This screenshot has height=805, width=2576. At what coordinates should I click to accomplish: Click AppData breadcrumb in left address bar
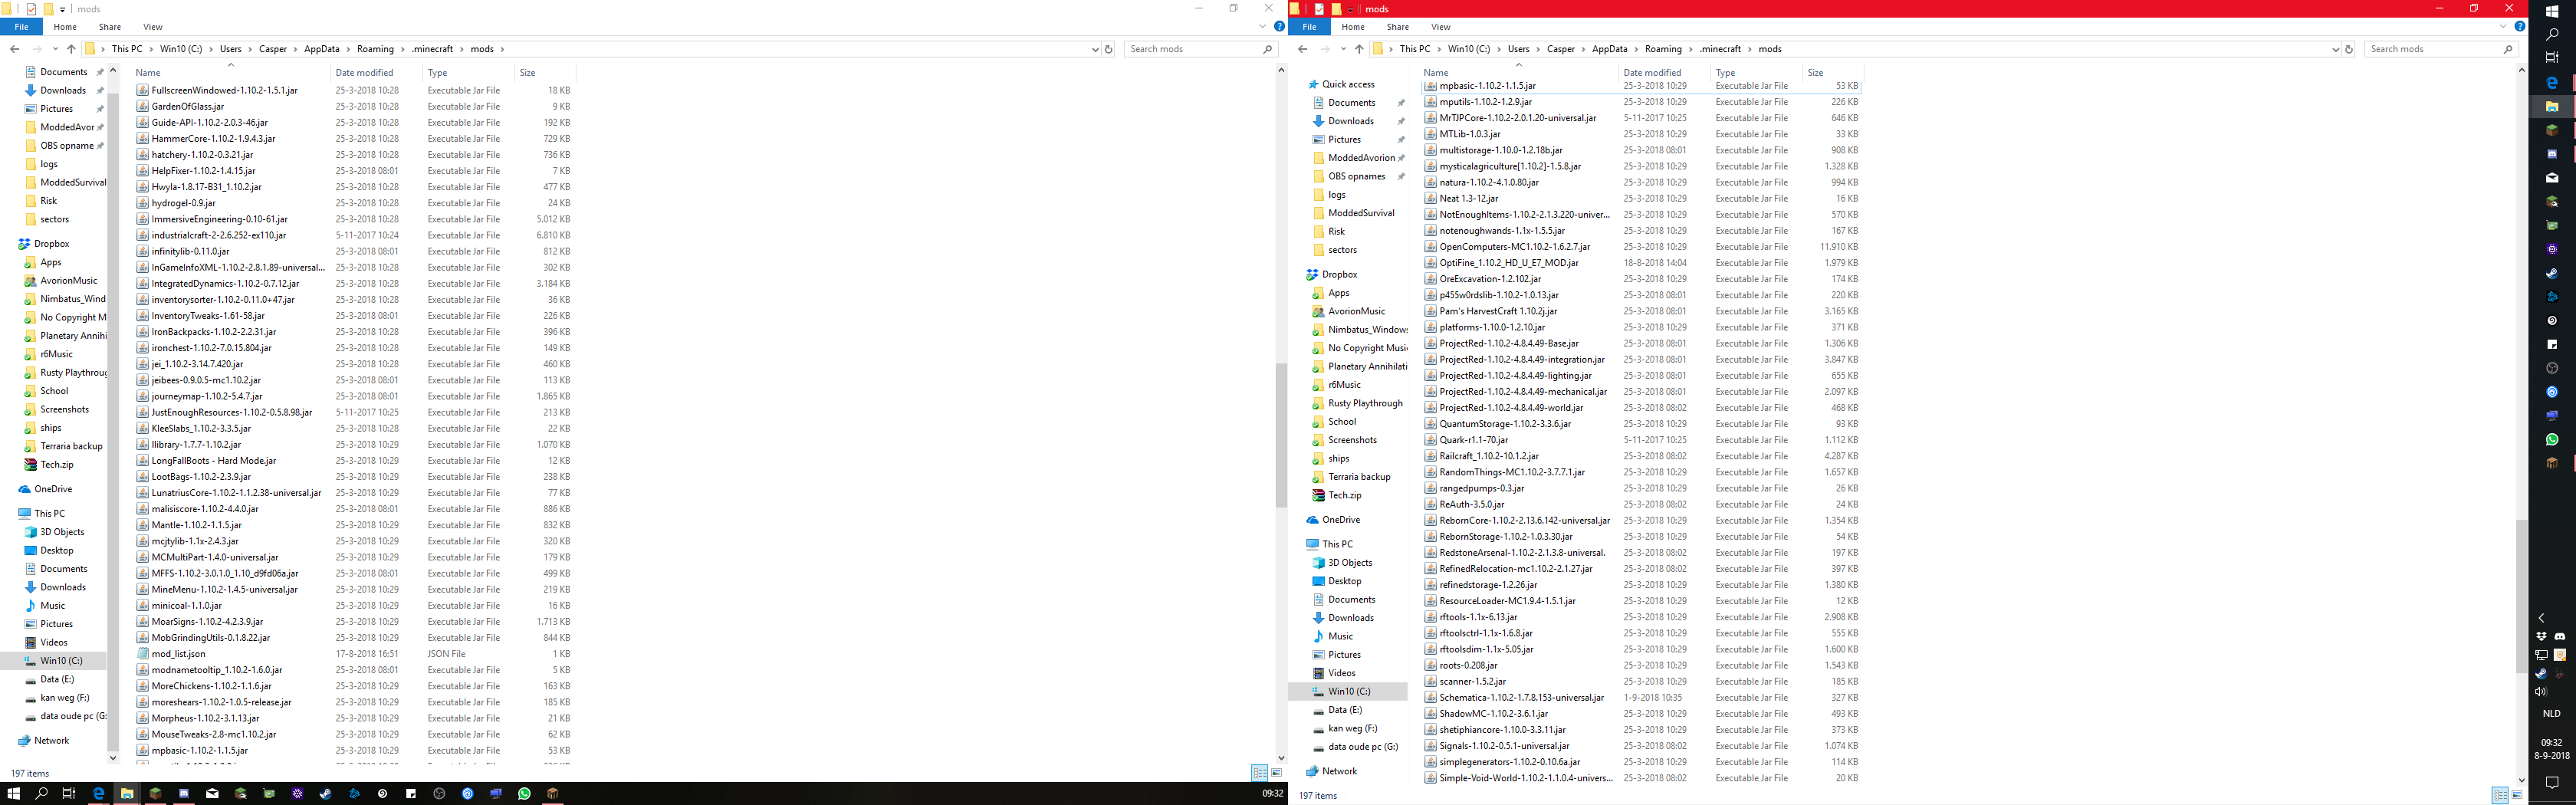pyautogui.click(x=322, y=49)
